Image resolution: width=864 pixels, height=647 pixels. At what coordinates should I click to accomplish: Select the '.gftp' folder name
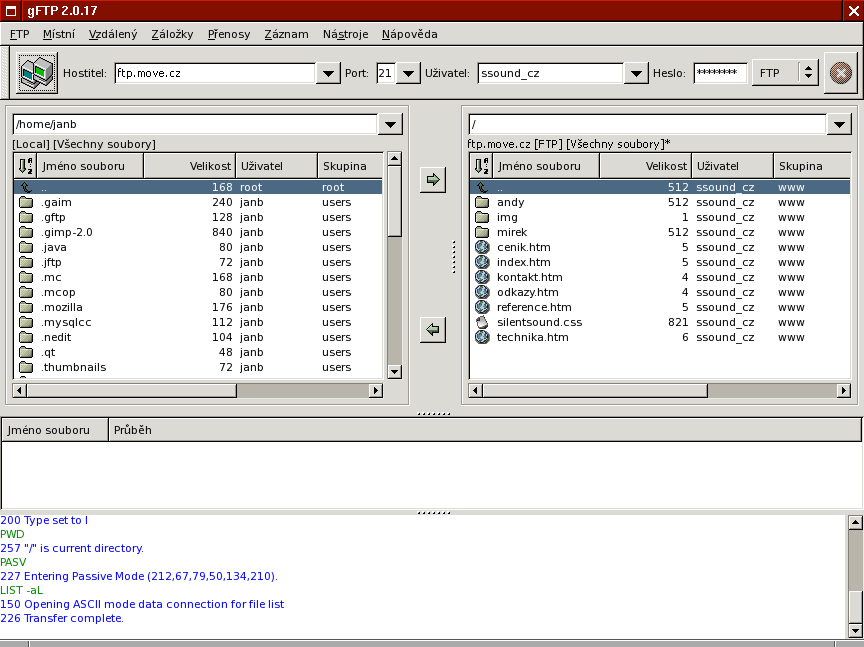[53, 217]
